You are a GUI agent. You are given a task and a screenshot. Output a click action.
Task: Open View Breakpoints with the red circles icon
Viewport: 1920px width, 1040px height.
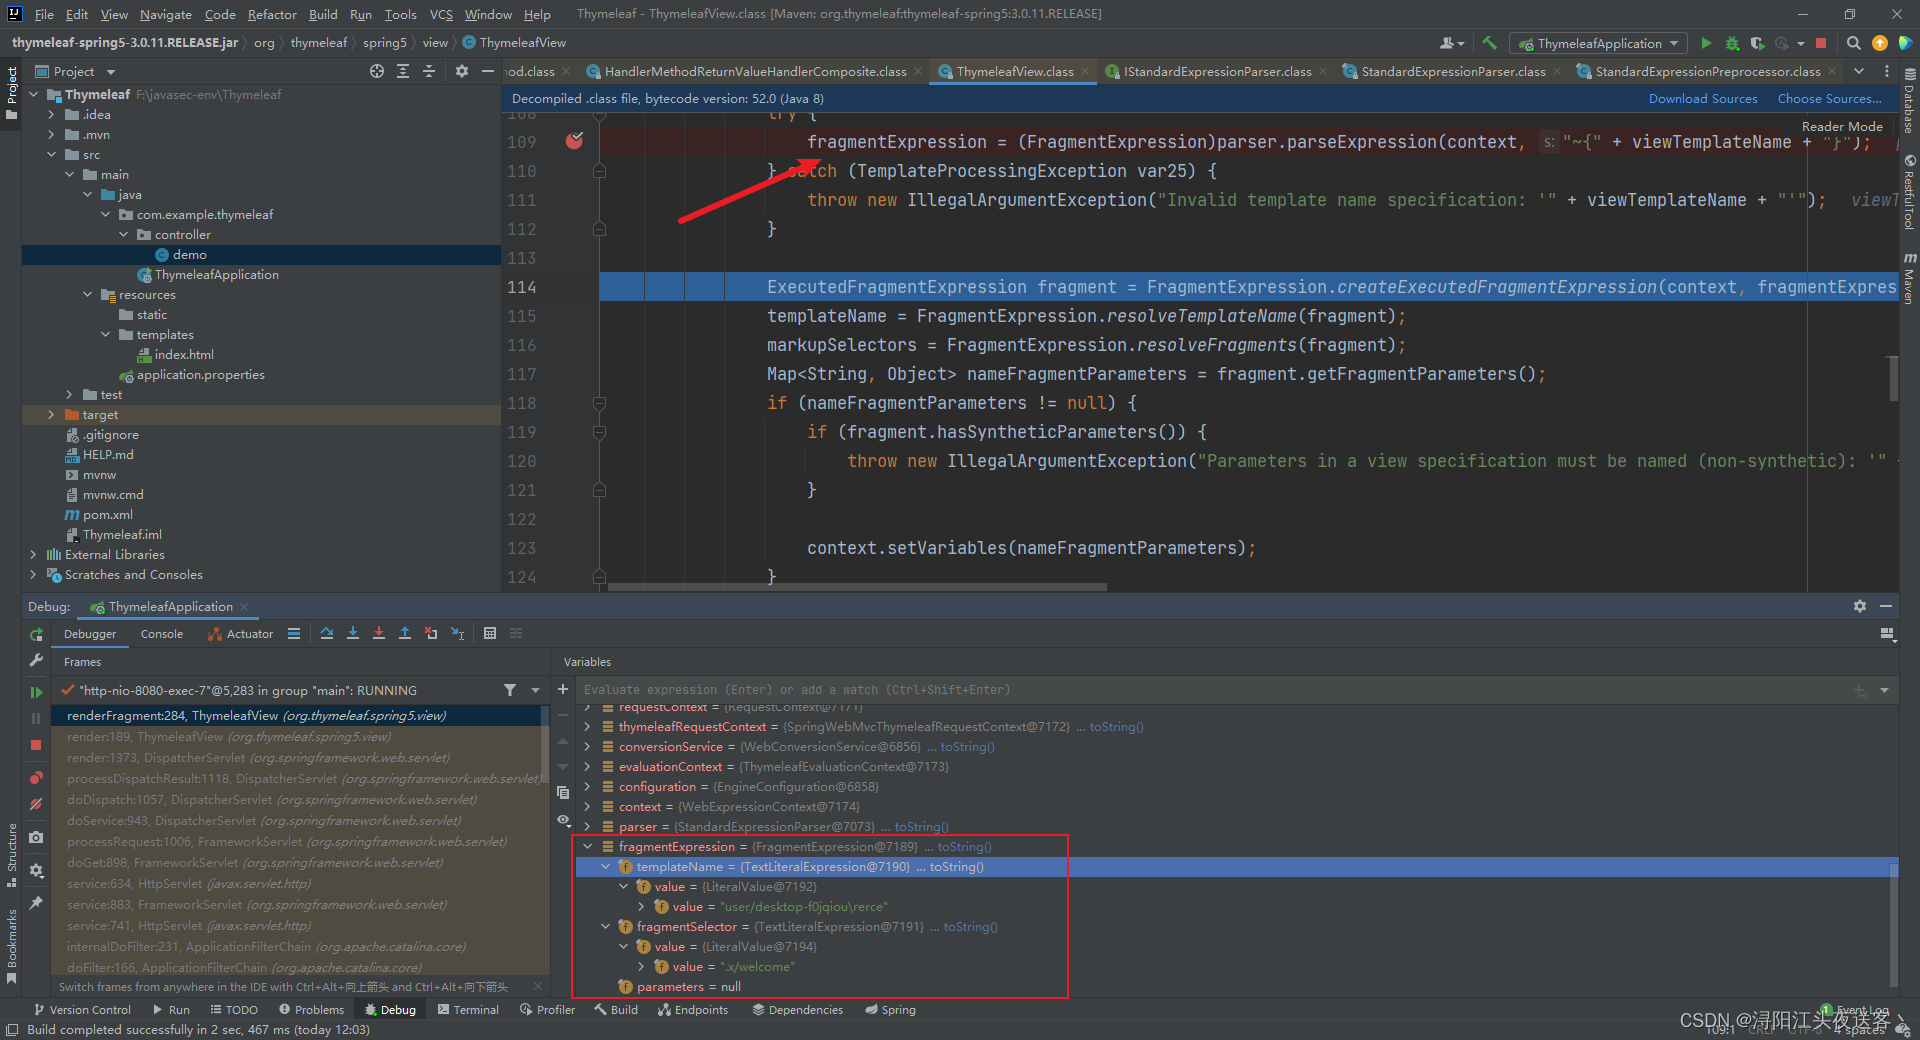(36, 778)
